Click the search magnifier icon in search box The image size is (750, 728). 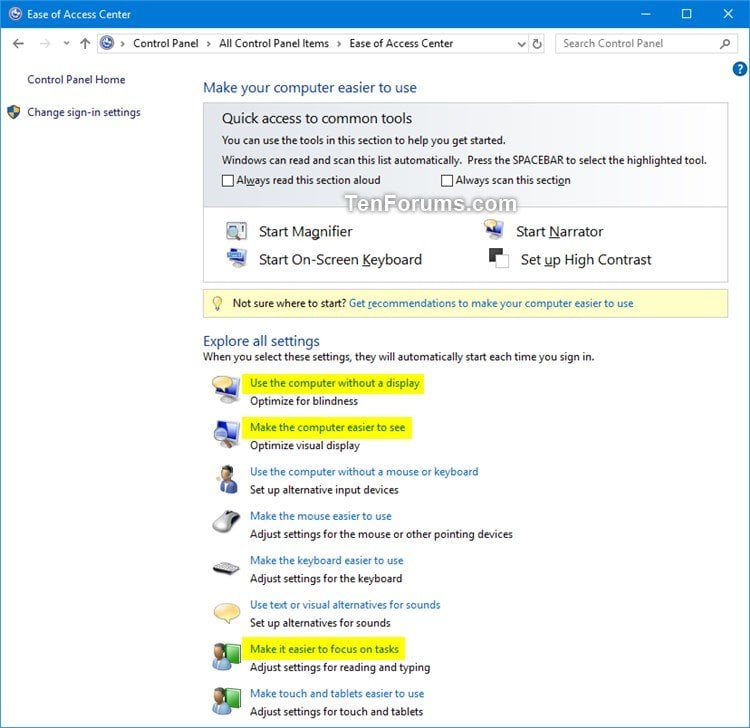[x=725, y=44]
